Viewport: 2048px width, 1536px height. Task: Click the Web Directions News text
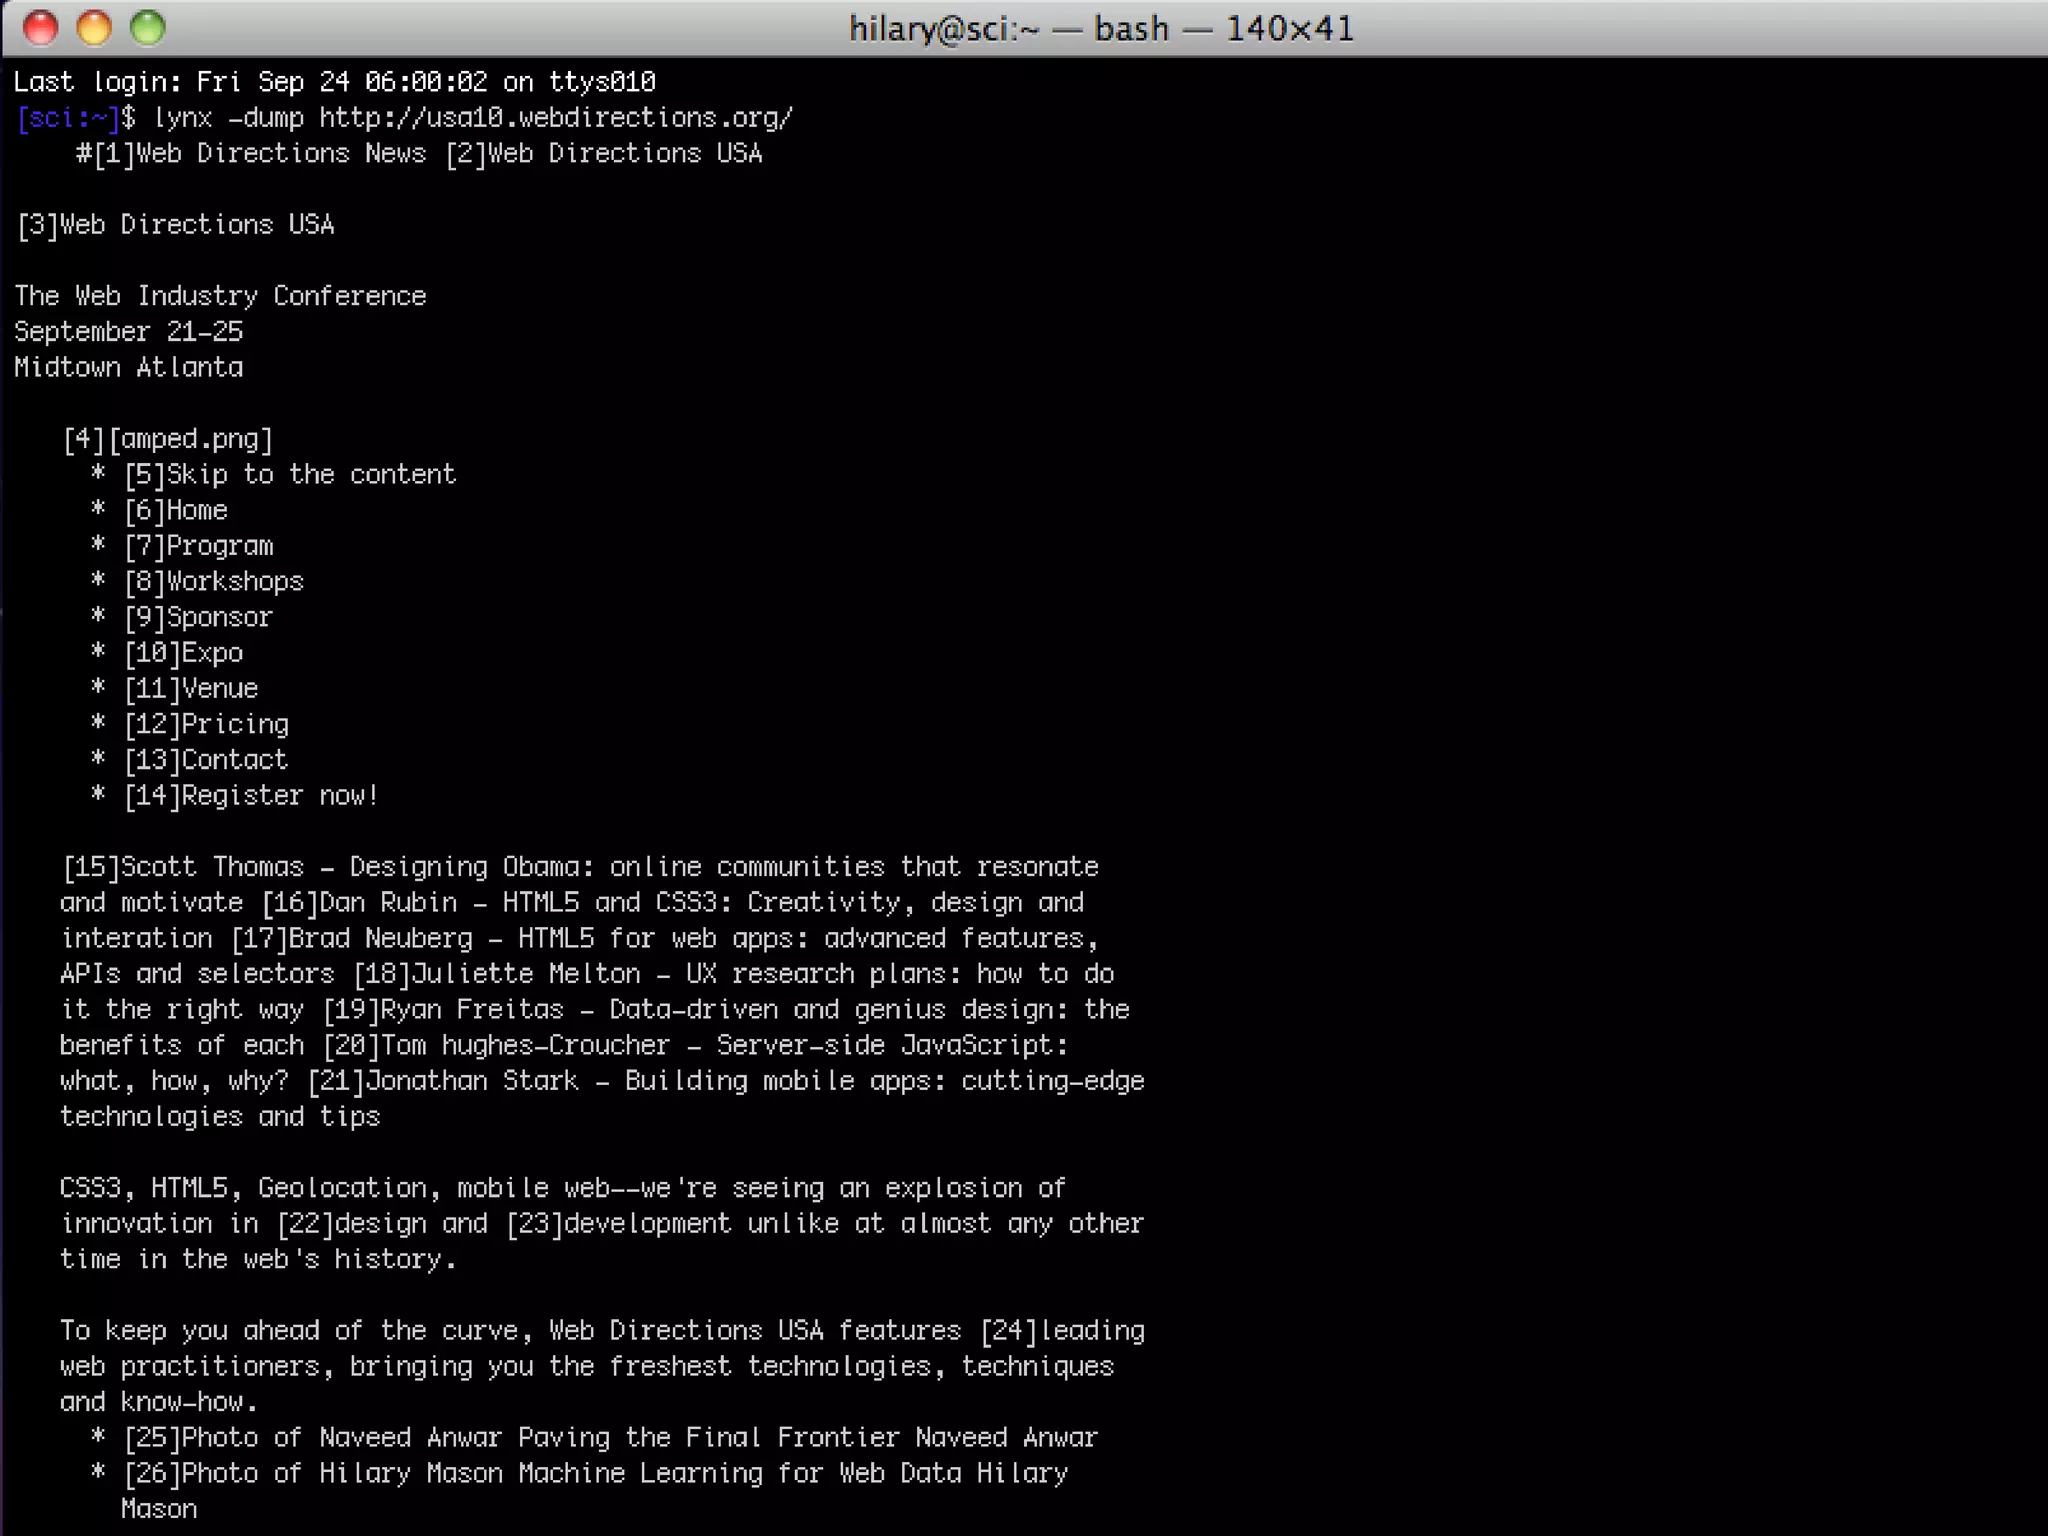[x=280, y=154]
